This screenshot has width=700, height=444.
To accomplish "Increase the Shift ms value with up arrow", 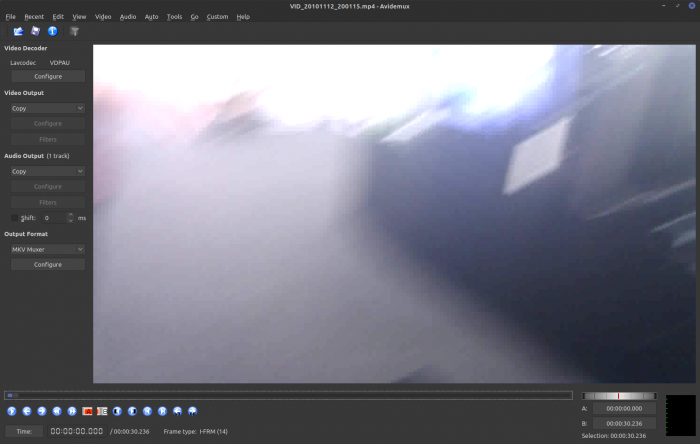I will (70, 214).
